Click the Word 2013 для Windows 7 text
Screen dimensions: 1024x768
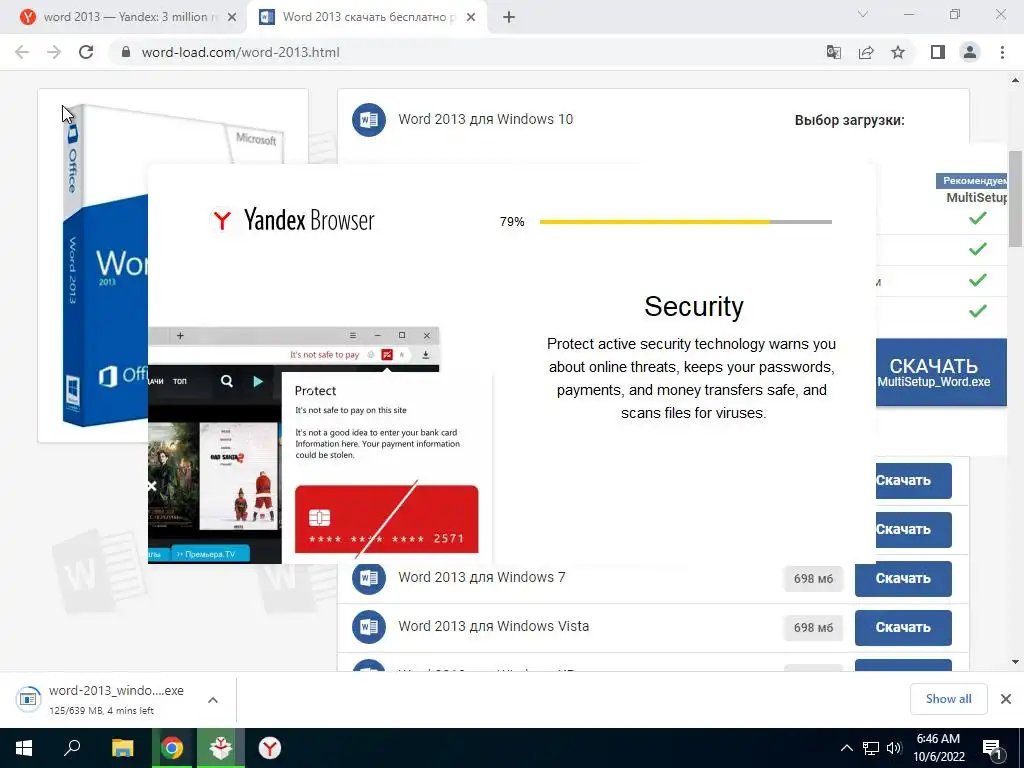481,577
